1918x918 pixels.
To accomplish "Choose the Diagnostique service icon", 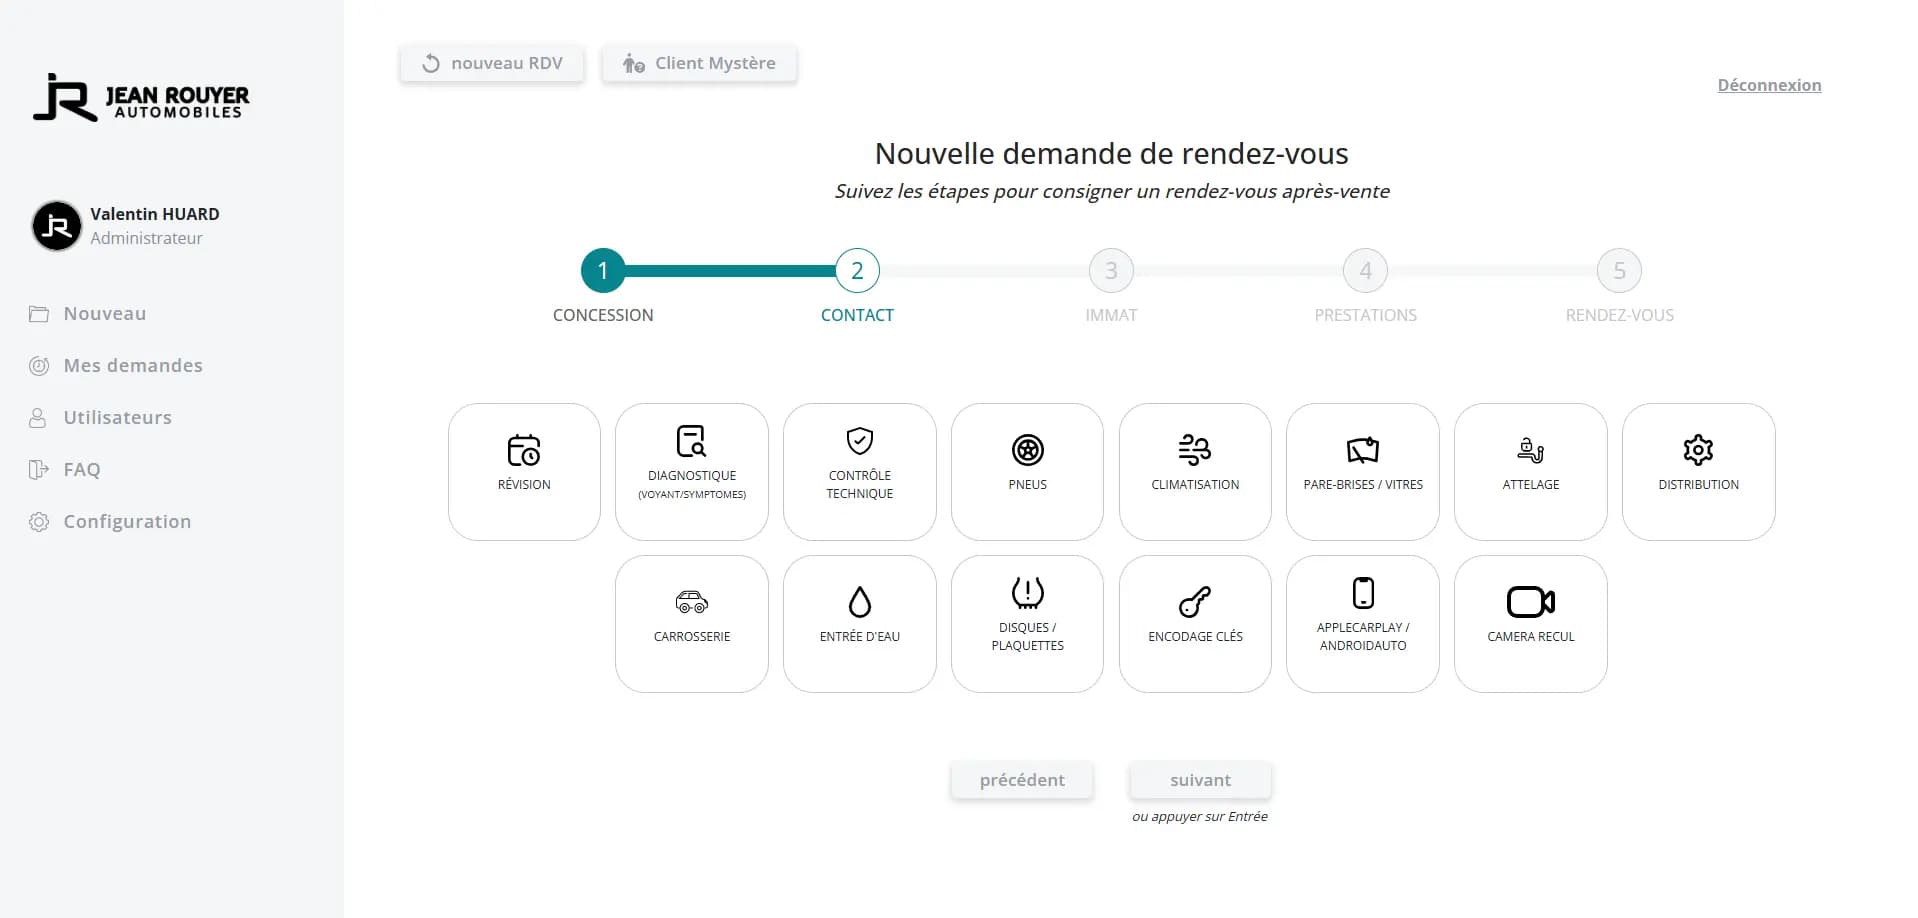I will click(x=691, y=442).
